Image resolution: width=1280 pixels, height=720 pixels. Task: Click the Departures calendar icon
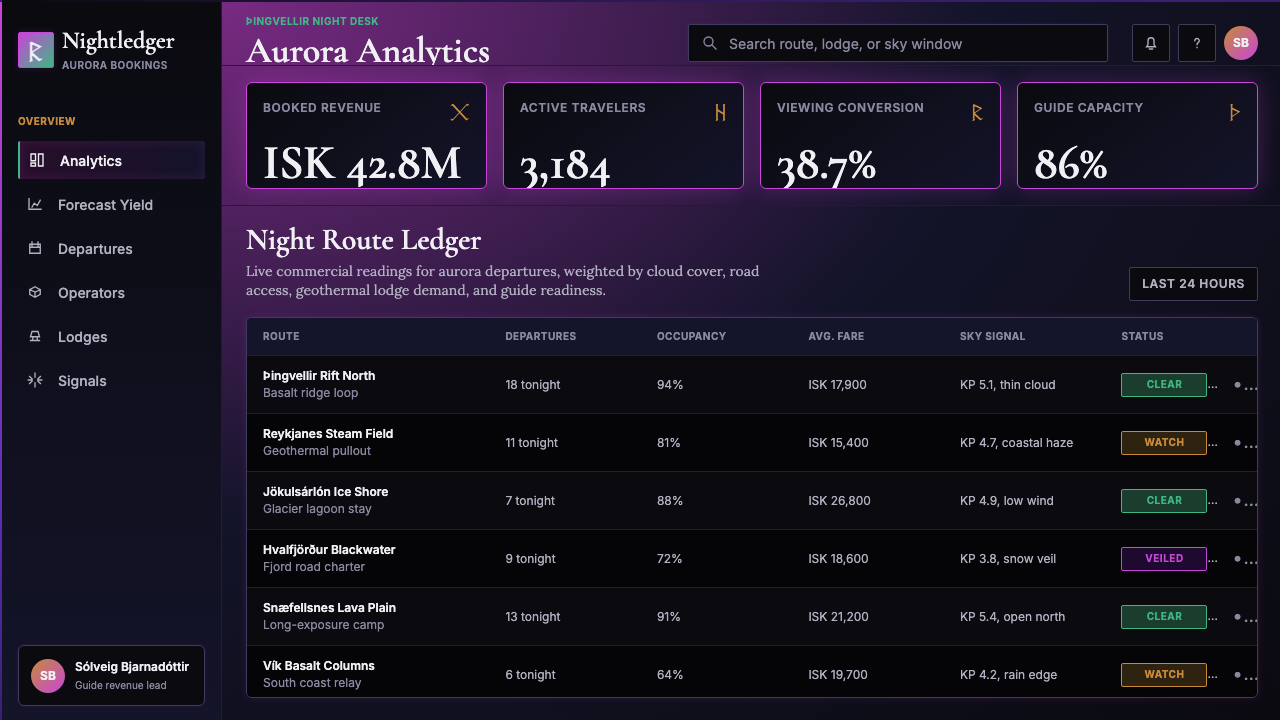click(35, 248)
